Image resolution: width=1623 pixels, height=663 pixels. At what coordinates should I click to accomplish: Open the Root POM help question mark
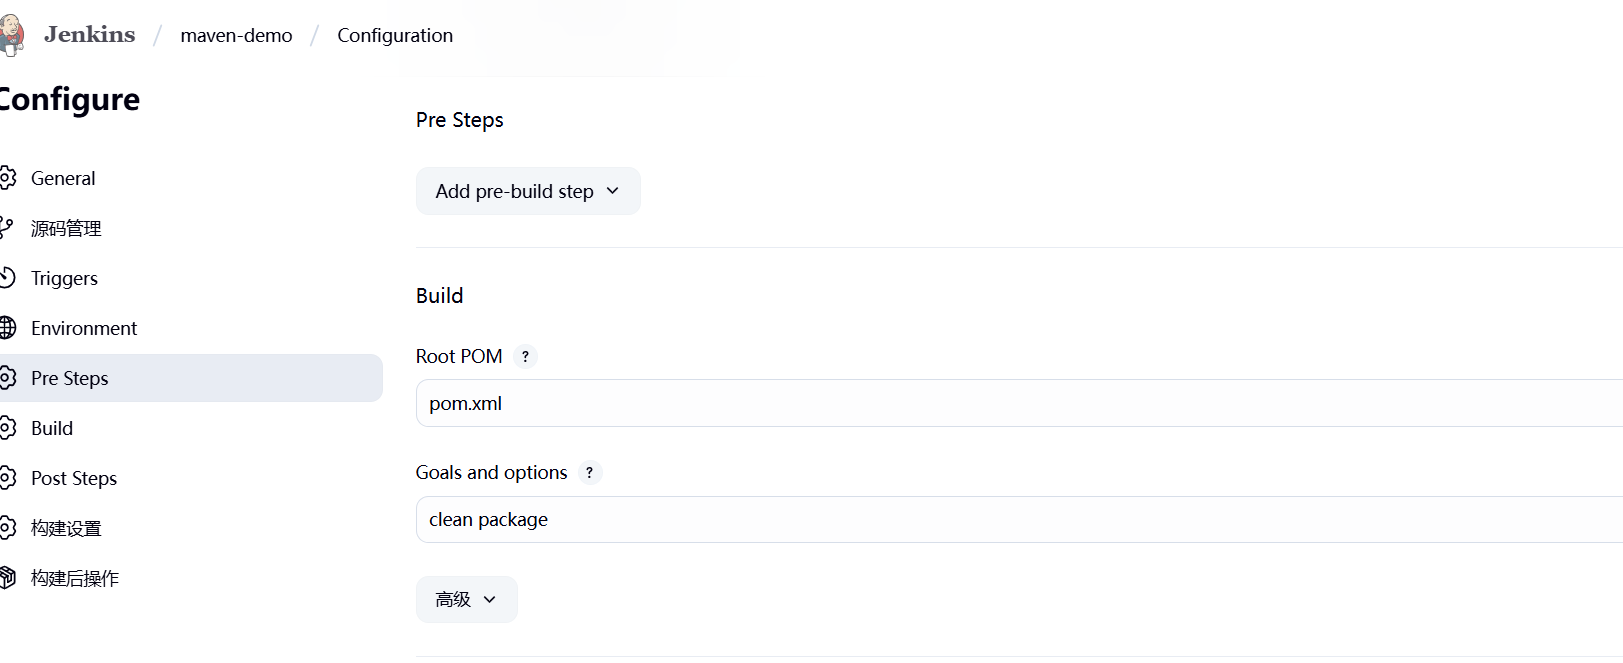(x=525, y=357)
